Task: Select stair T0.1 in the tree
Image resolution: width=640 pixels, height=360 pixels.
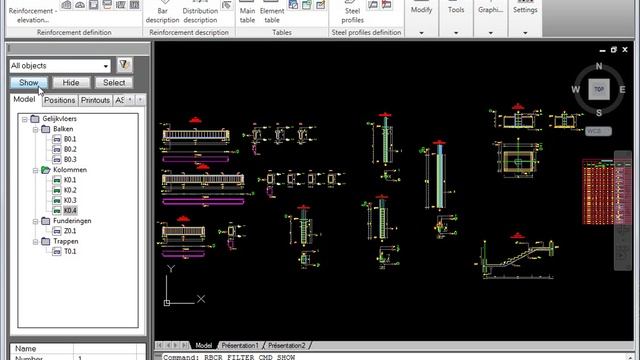Action: 70,251
